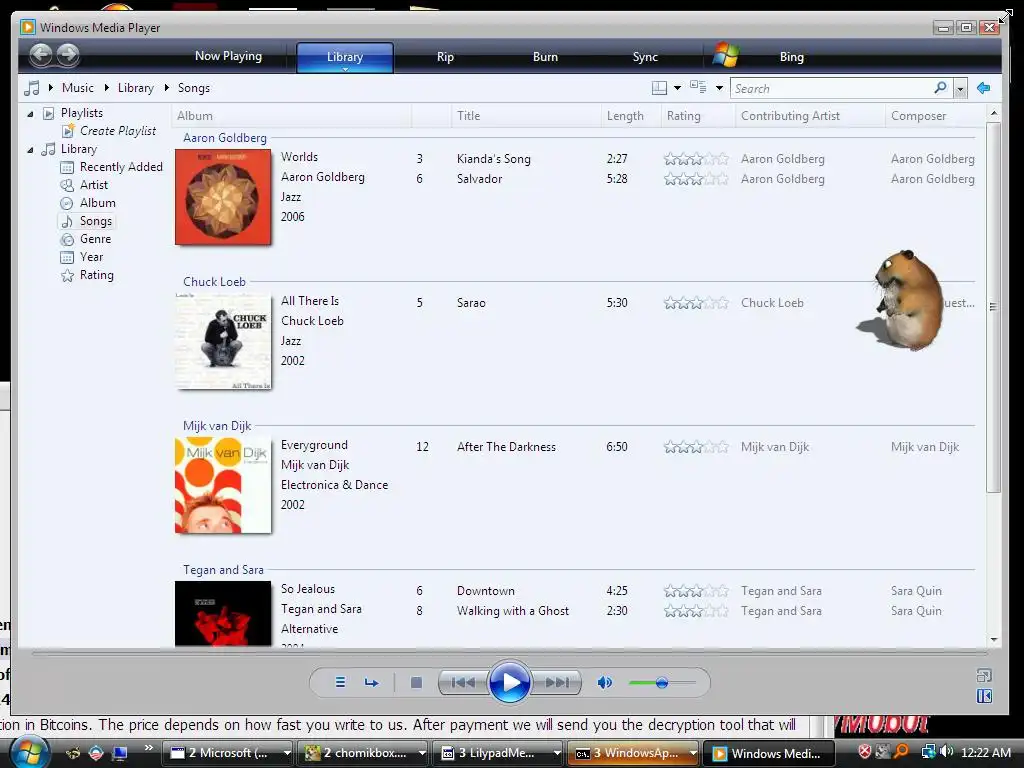Click the taskbar clock showing 12:22 AM
Image resolution: width=1024 pixels, height=768 pixels.
(986, 752)
